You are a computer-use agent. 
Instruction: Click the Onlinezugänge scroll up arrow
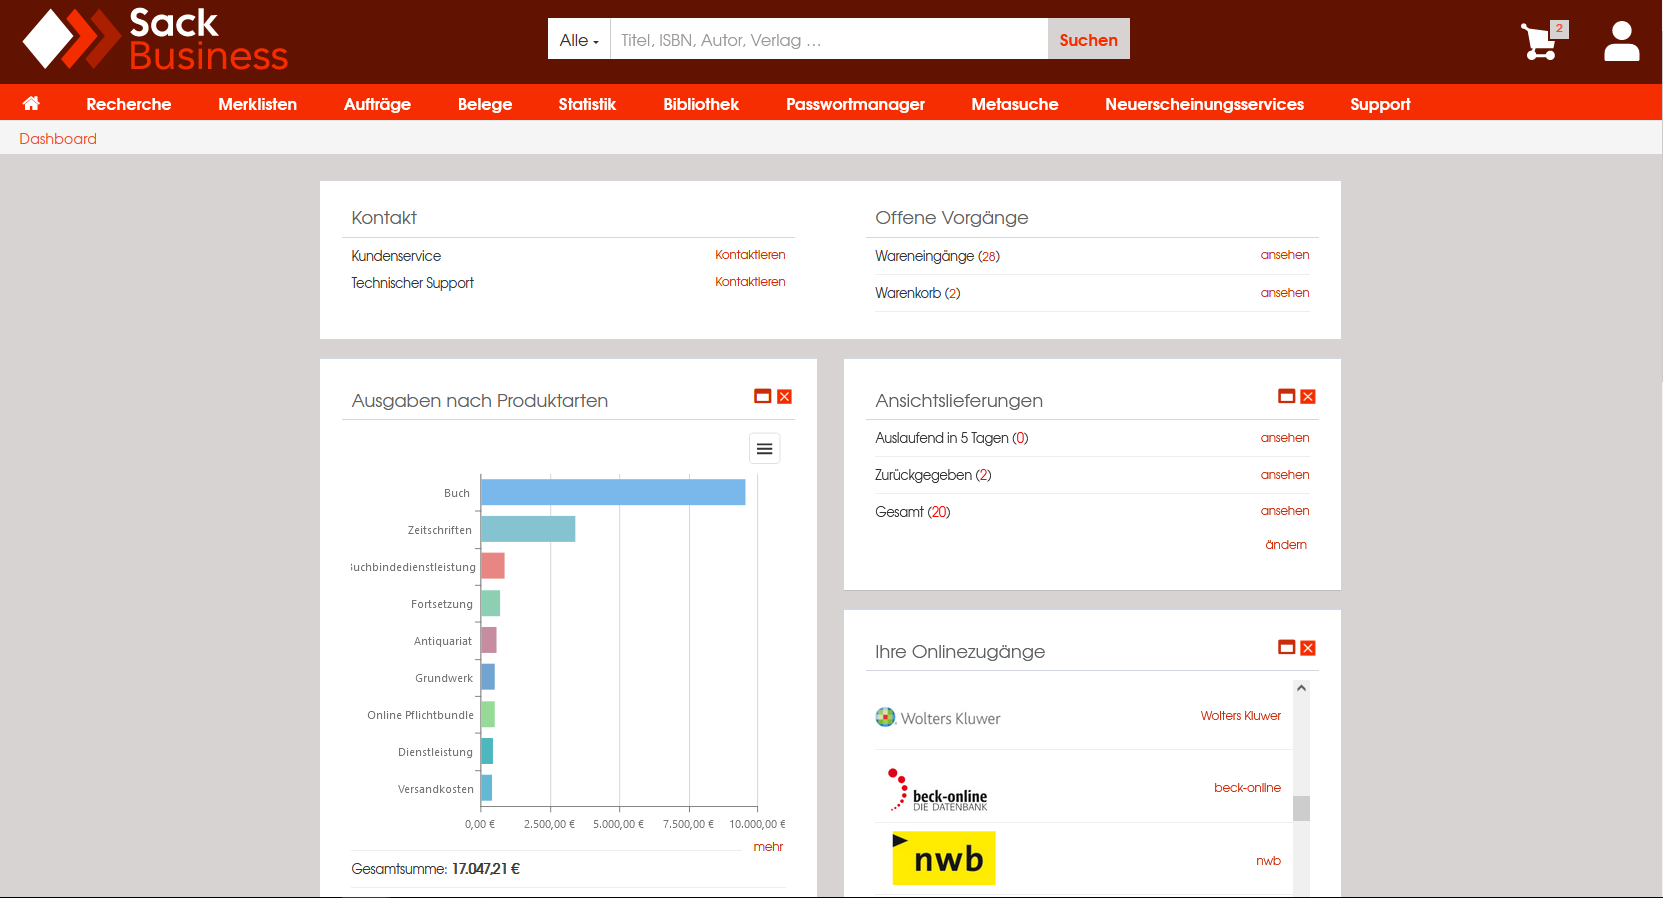click(x=1301, y=688)
